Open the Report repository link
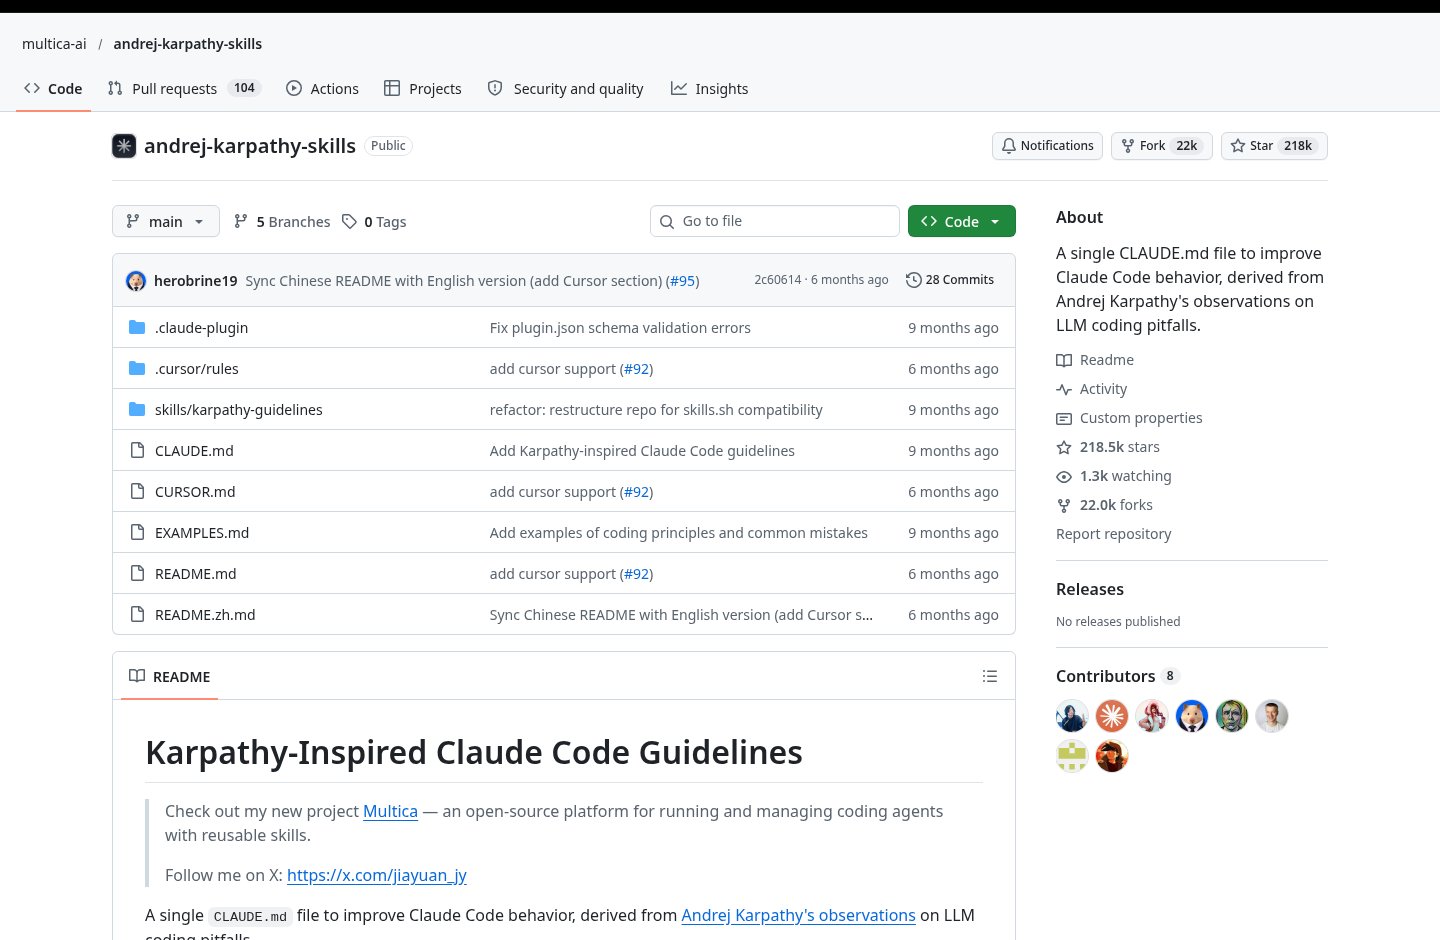Screen dimensions: 1440x940 pos(1114,534)
